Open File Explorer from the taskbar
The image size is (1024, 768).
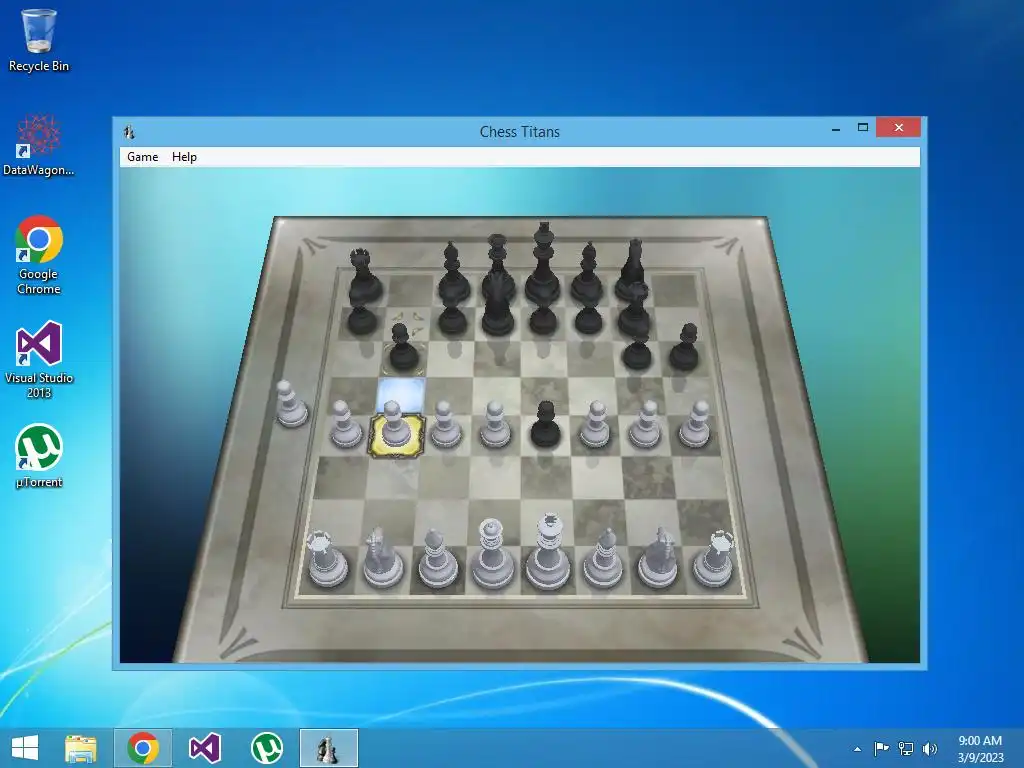point(81,748)
